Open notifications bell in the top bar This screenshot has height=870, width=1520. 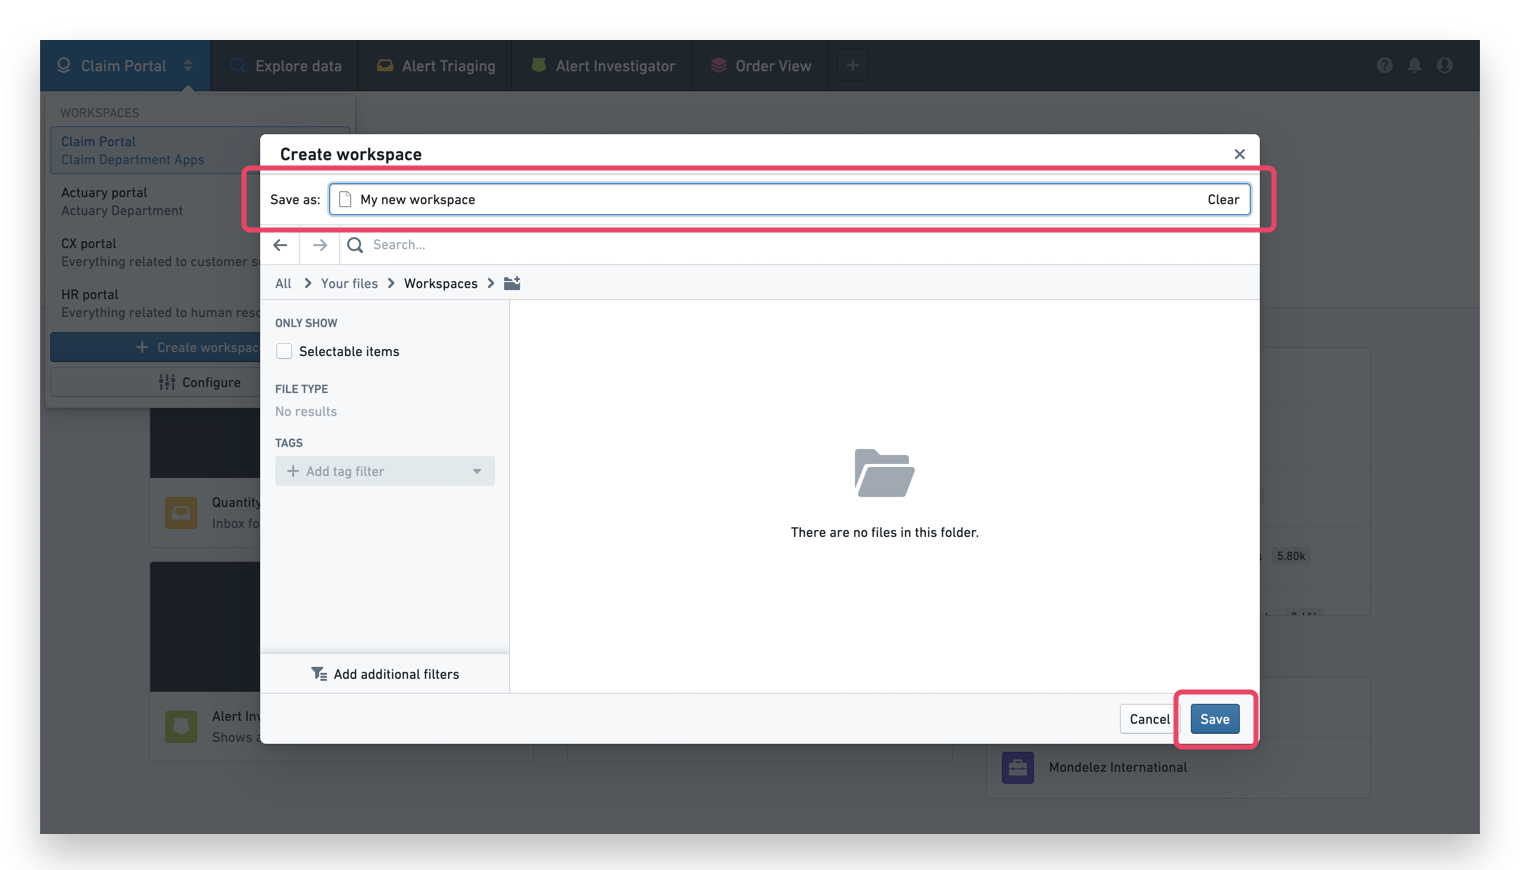point(1414,65)
